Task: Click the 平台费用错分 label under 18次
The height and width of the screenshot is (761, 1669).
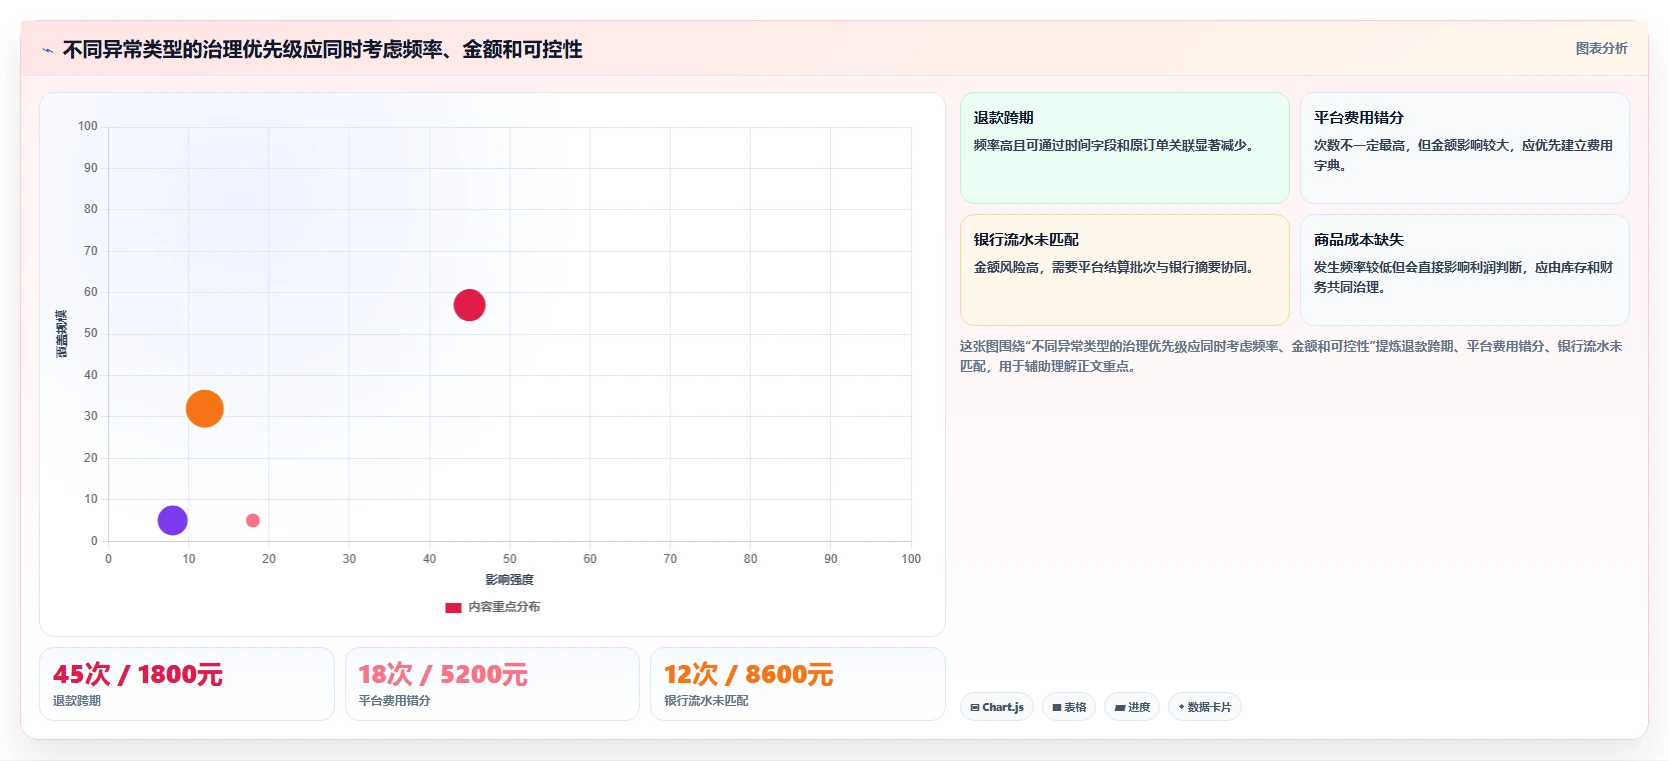Action: [x=394, y=701]
